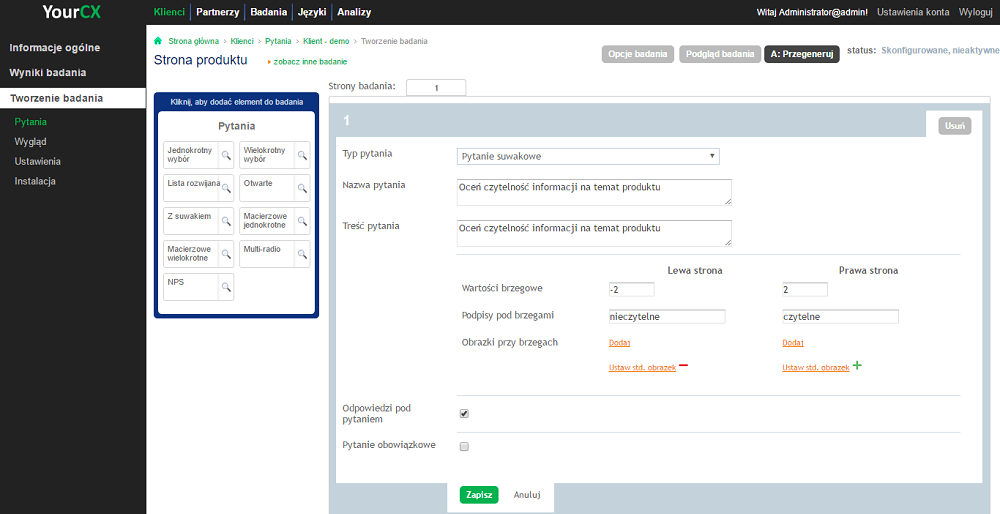Open the Języki top menu
Image resolution: width=1000 pixels, height=514 pixels.
click(x=312, y=12)
